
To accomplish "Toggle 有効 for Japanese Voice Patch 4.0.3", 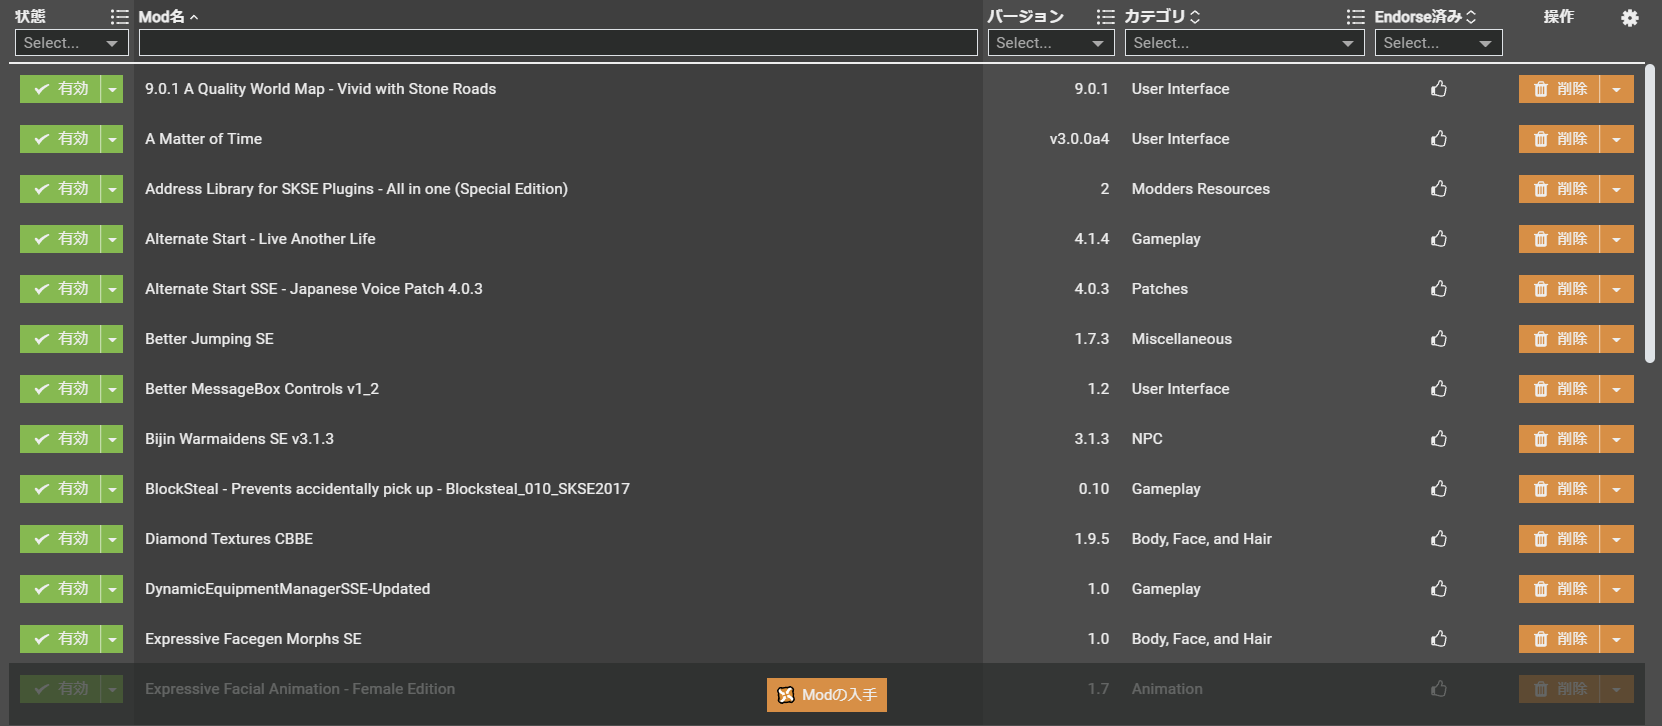I will (x=60, y=289).
